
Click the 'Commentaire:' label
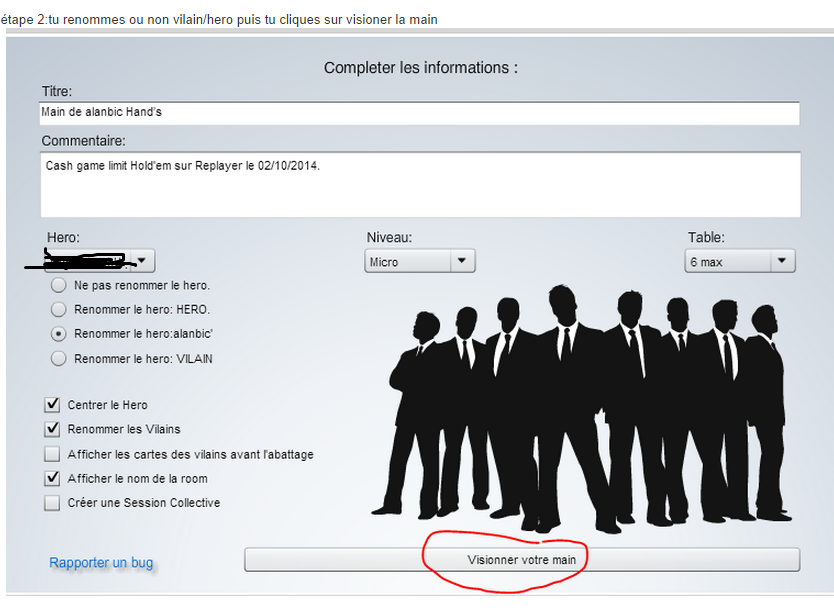[84, 141]
